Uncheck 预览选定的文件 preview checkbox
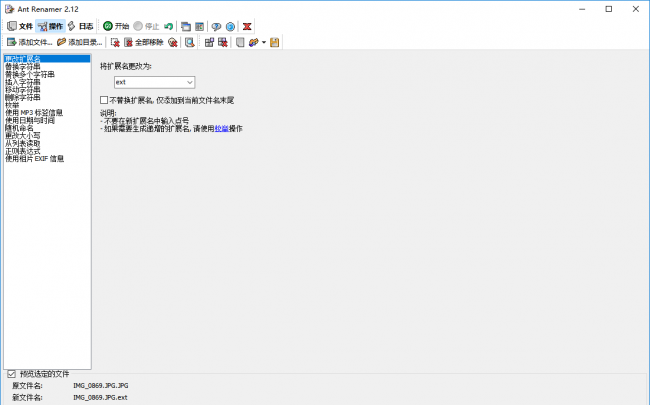Image resolution: width=650 pixels, height=405 pixels. coord(12,374)
